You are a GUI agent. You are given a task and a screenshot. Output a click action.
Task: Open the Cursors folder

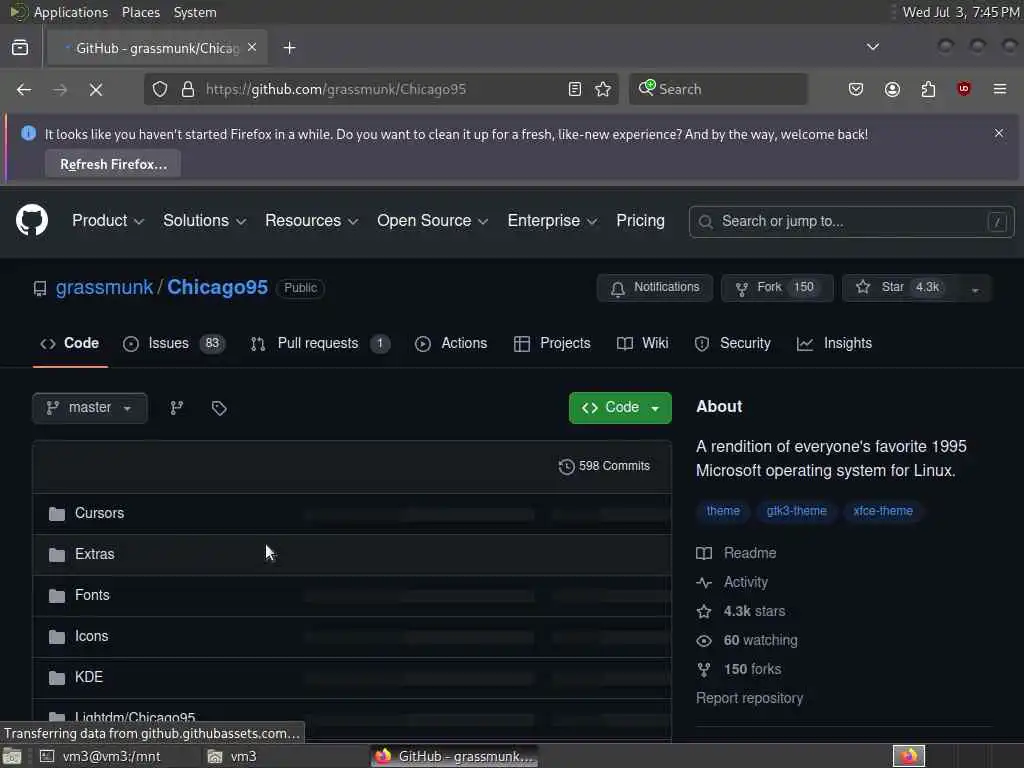99,513
